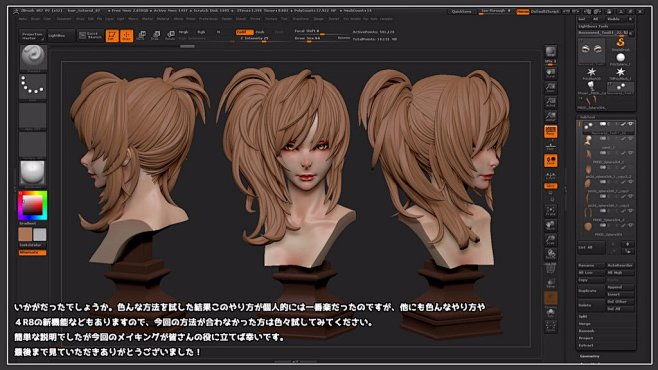
Task: Select the SimpleBrush tool thumbnail
Action: coord(620,44)
